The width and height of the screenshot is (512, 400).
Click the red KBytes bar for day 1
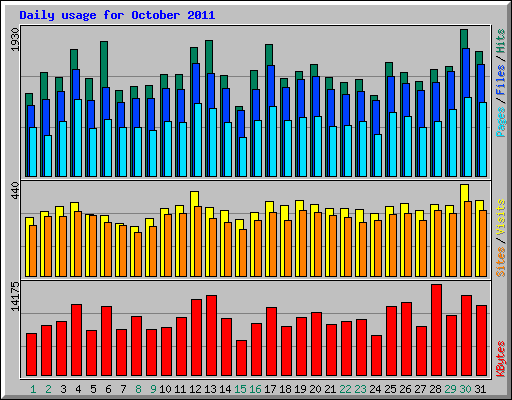(x=31, y=355)
